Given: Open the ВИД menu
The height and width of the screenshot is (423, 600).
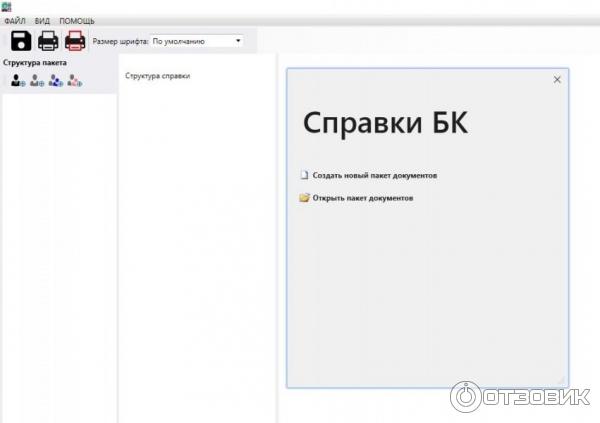Looking at the screenshot, I should click(42, 21).
